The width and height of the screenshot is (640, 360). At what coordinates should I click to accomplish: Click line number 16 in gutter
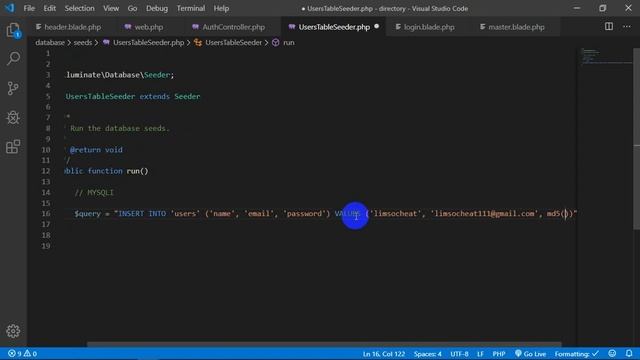(46, 213)
